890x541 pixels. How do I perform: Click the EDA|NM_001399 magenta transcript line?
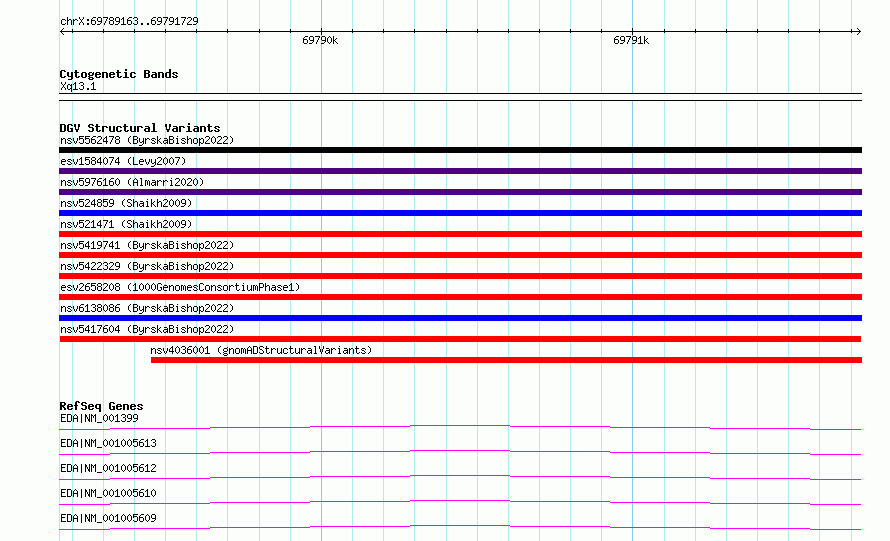tap(460, 427)
